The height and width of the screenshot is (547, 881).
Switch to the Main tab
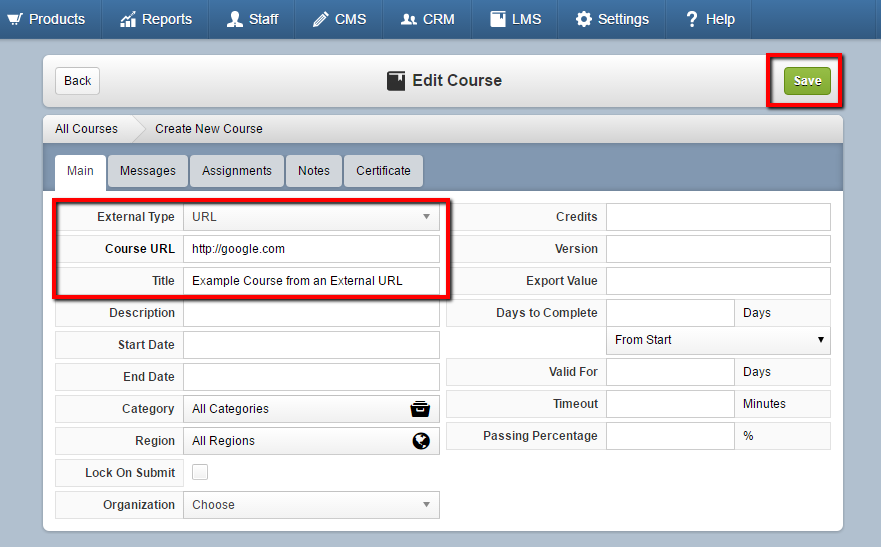click(80, 171)
